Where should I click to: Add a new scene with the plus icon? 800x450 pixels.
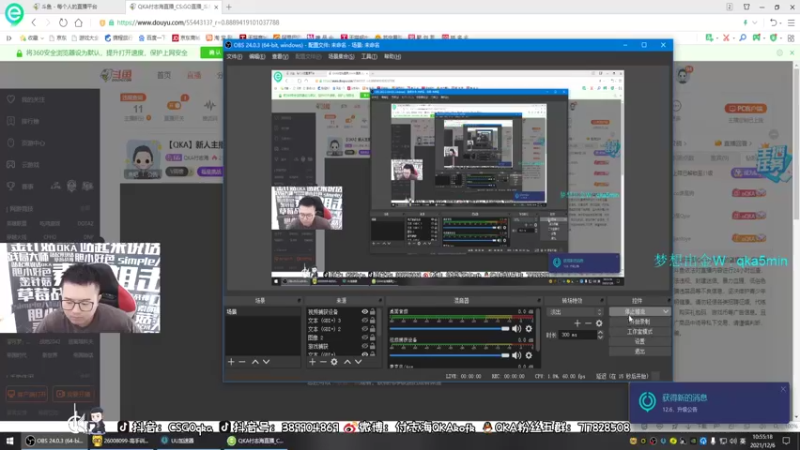[x=231, y=362]
